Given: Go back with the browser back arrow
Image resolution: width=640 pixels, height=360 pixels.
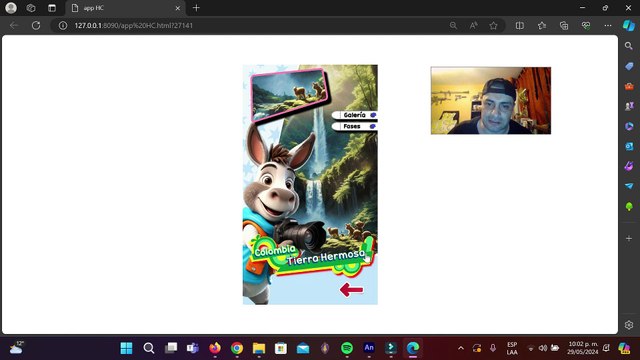Looking at the screenshot, I should point(14,25).
